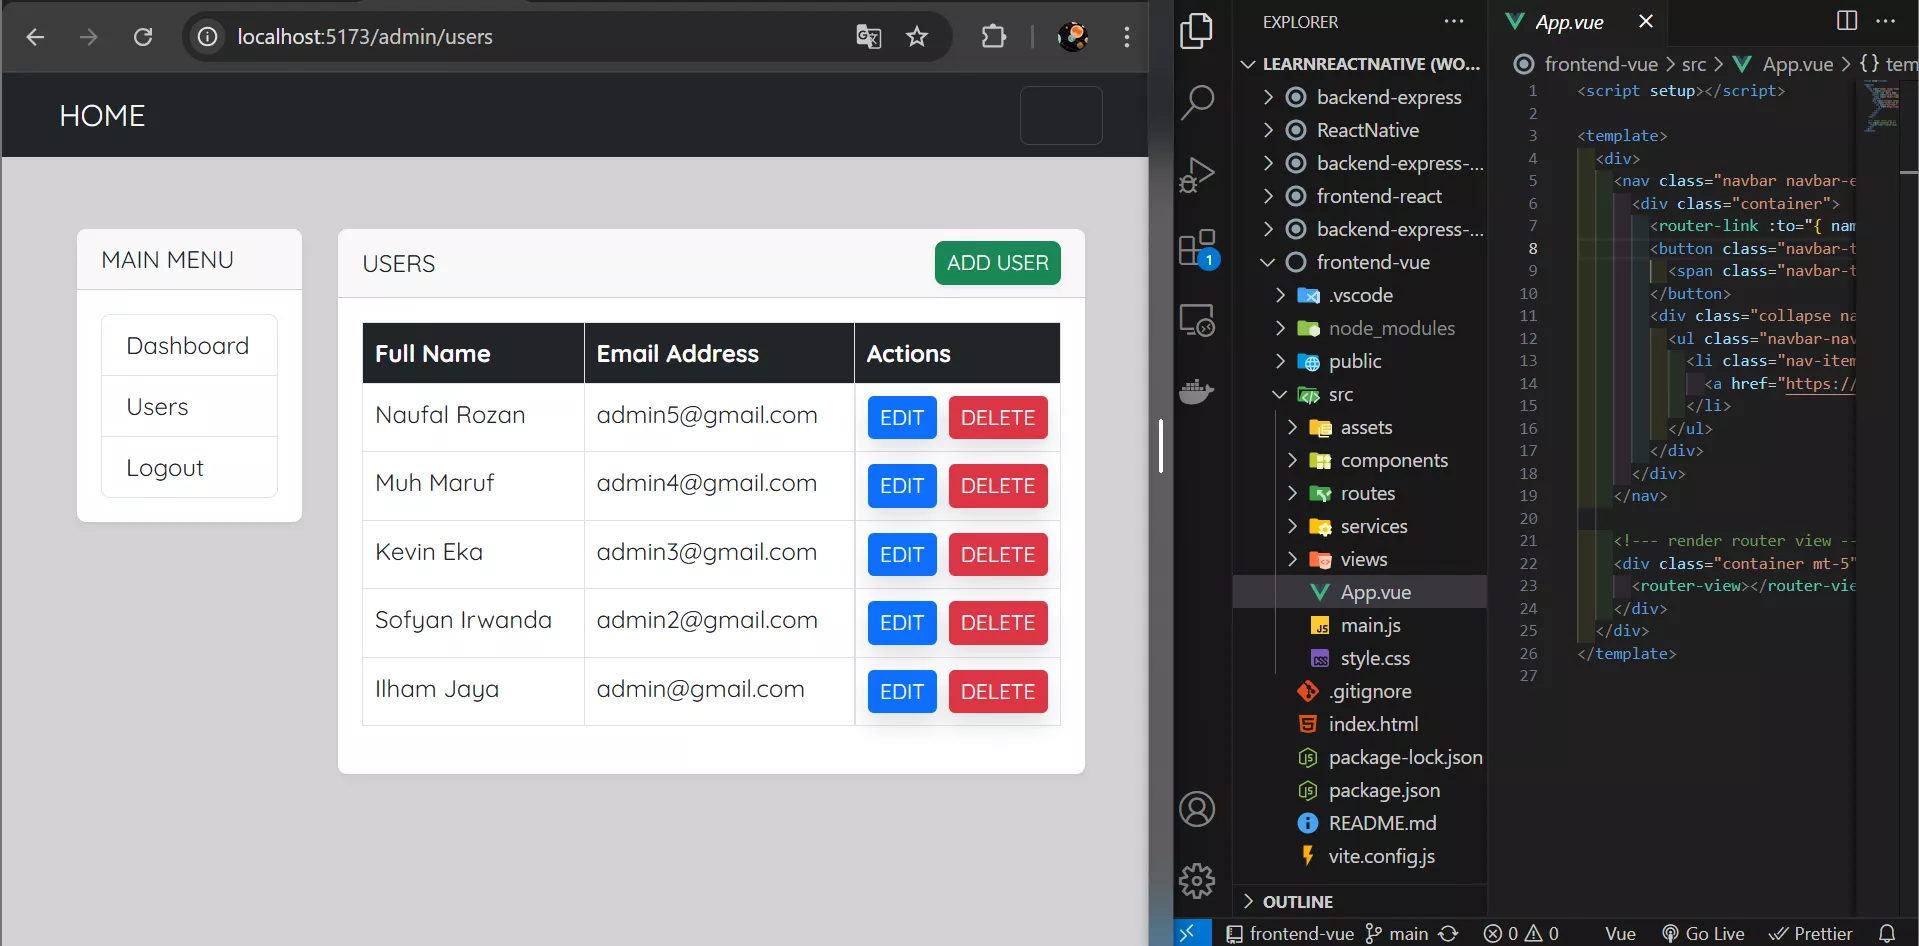Open Run and Debug view
This screenshot has width=1919, height=946.
coord(1197,175)
